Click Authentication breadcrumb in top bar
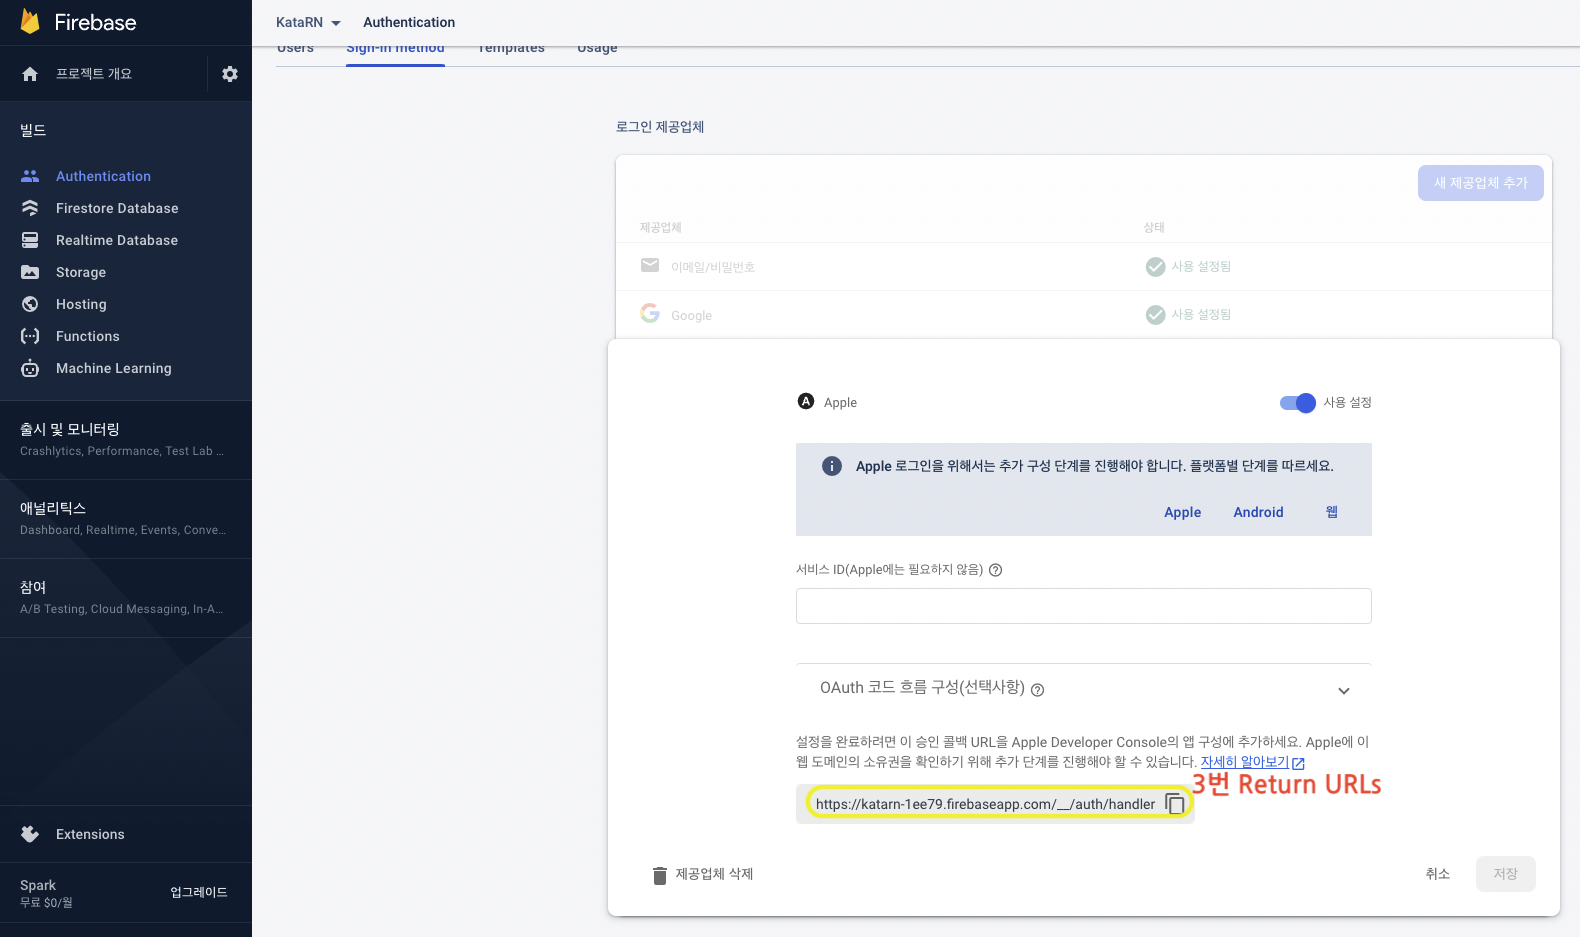This screenshot has height=937, width=1580. (409, 22)
